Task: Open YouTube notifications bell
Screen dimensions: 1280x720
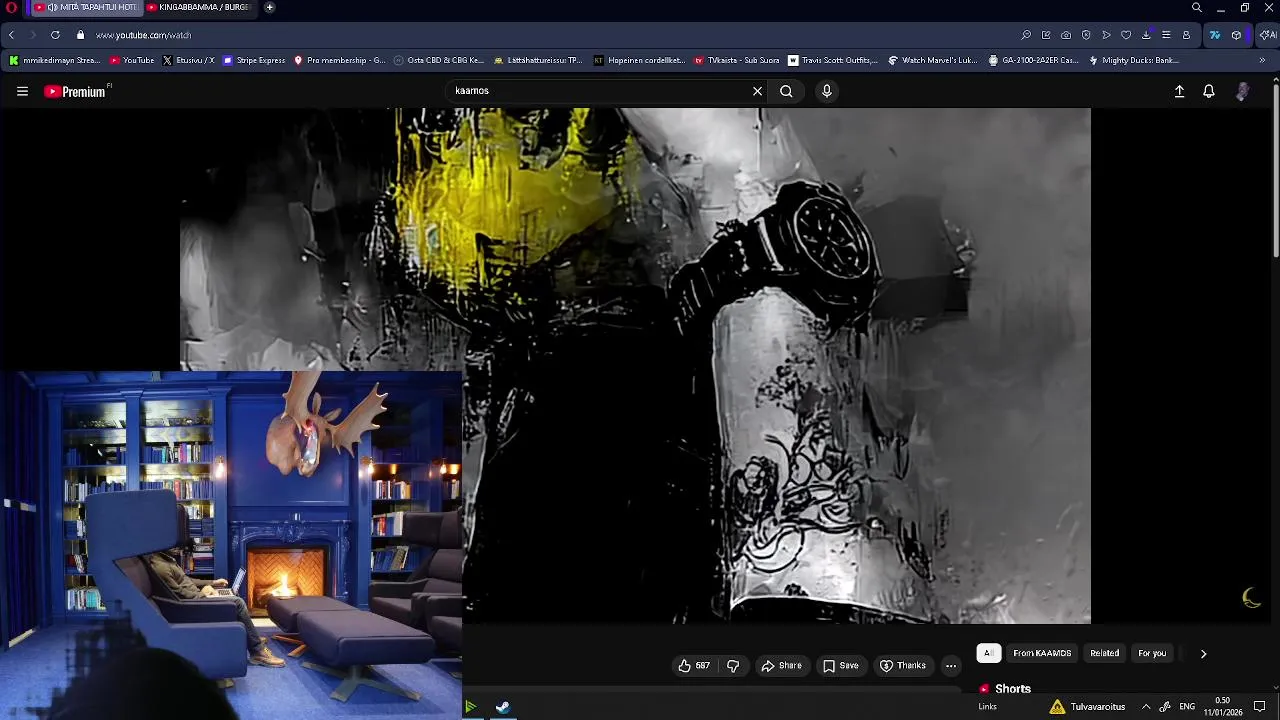Action: tap(1209, 91)
